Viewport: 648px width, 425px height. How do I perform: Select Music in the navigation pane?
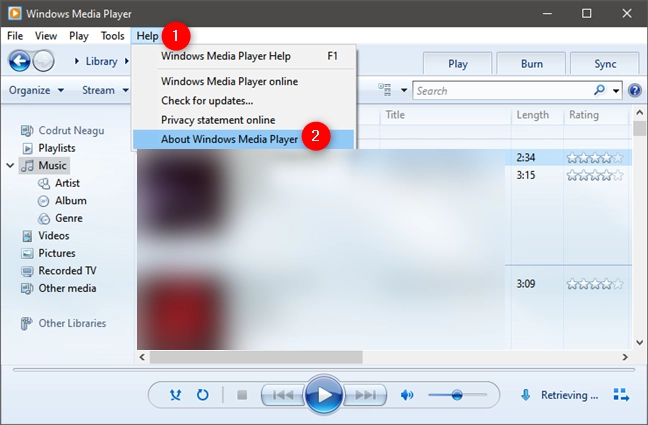pos(44,165)
